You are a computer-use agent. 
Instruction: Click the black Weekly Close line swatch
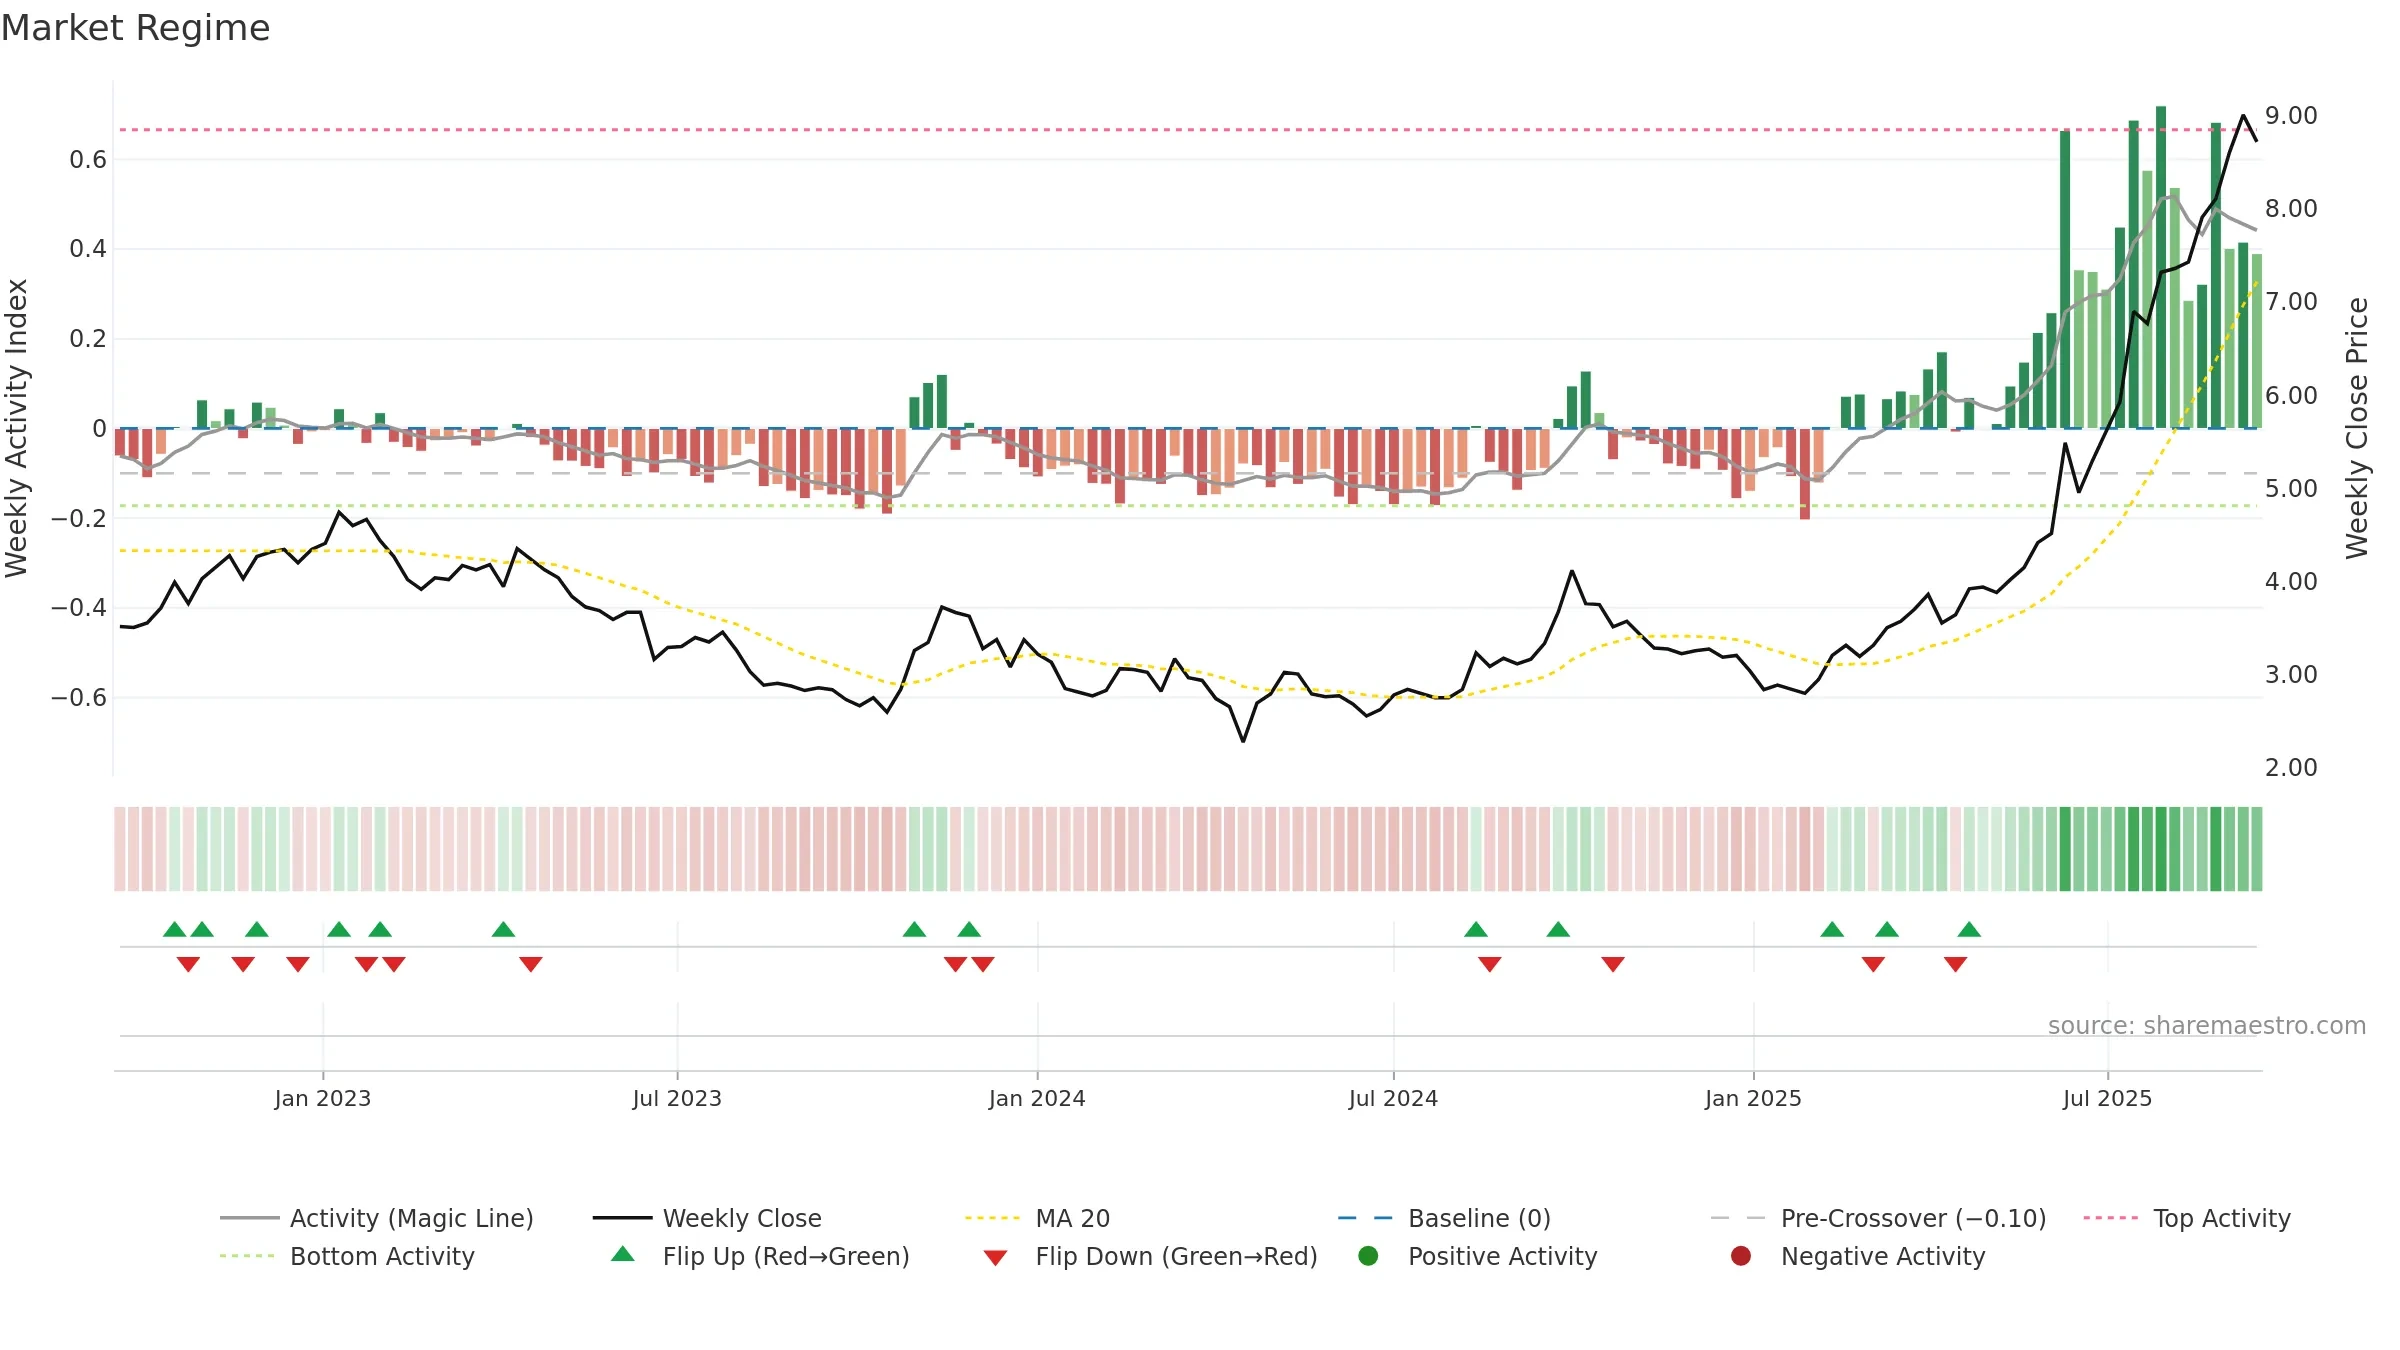click(622, 1218)
